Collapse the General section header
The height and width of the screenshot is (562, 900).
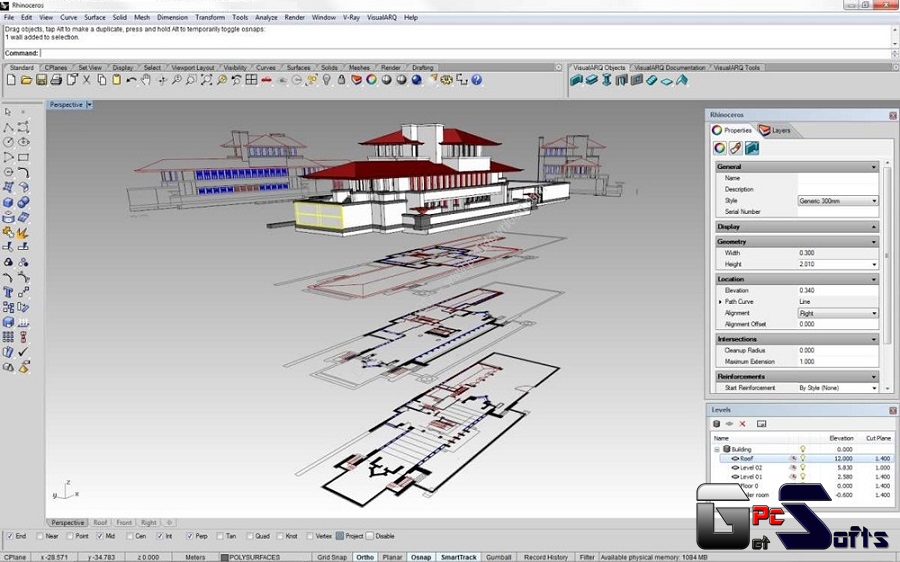(797, 166)
